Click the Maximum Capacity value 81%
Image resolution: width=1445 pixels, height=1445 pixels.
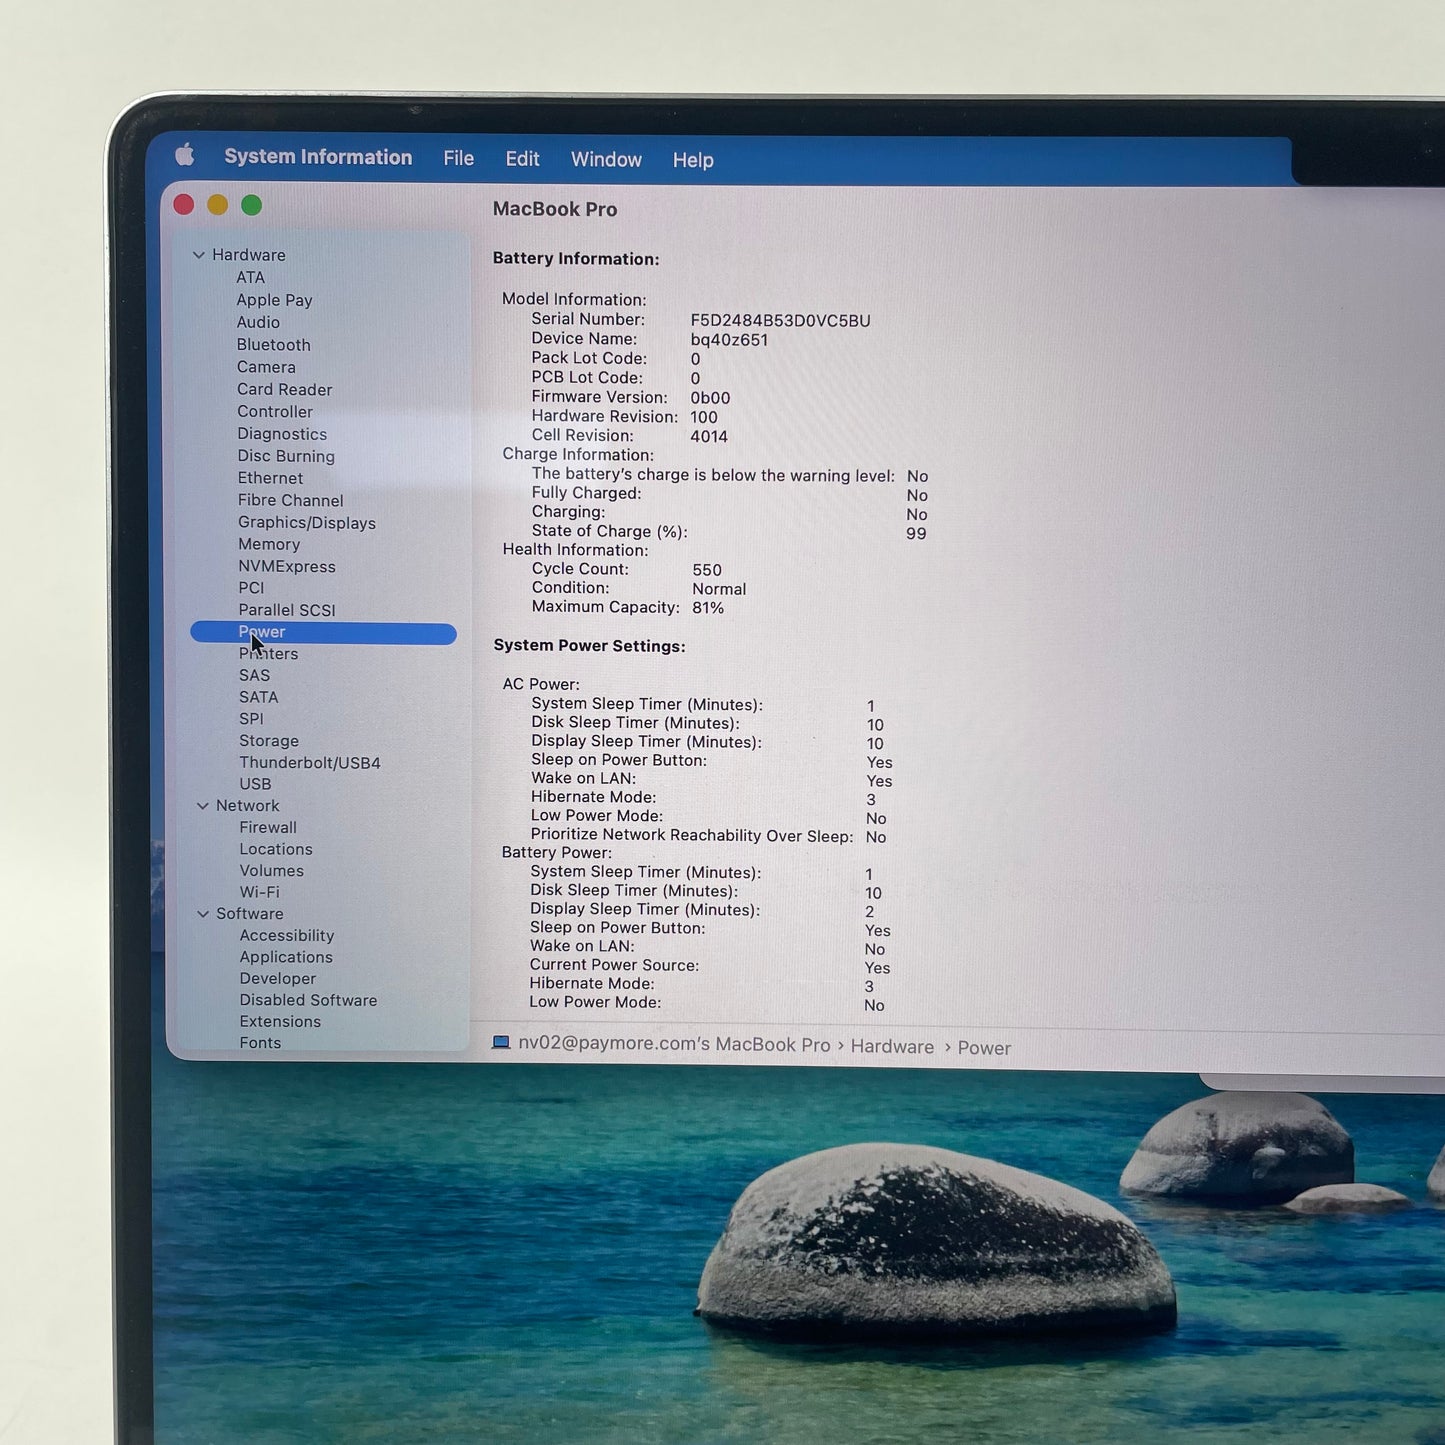tap(708, 608)
